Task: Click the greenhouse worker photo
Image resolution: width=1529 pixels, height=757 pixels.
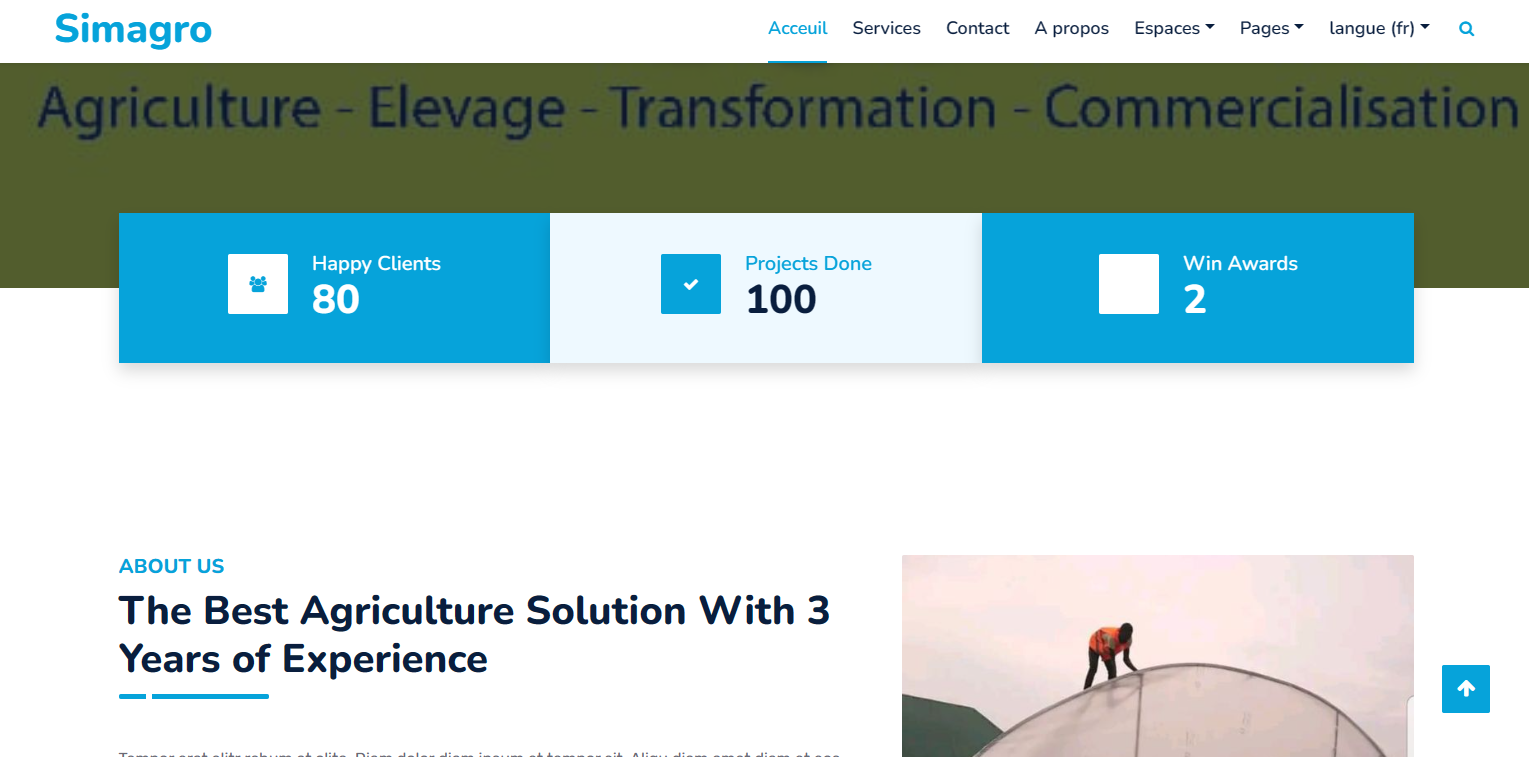Action: pyautogui.click(x=1157, y=655)
